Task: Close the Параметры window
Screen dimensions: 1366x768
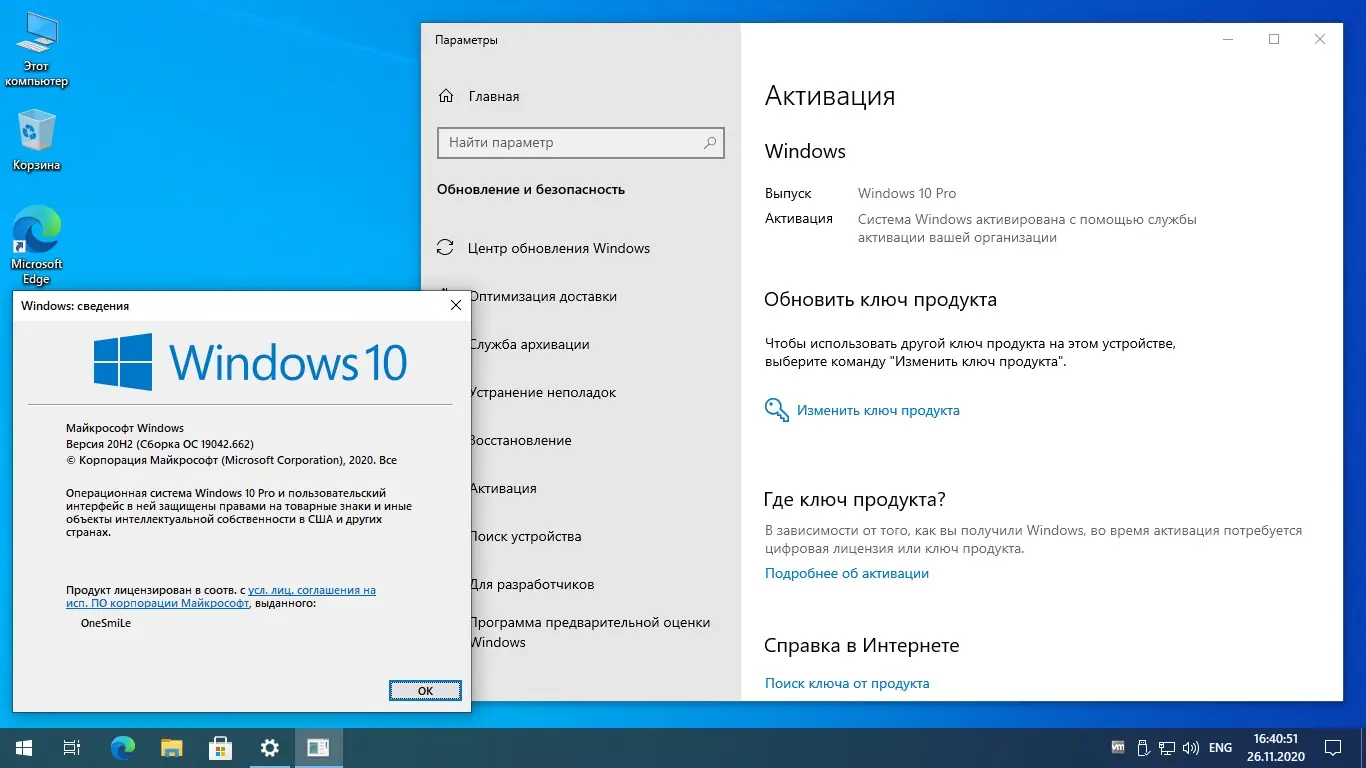Action: (1320, 39)
